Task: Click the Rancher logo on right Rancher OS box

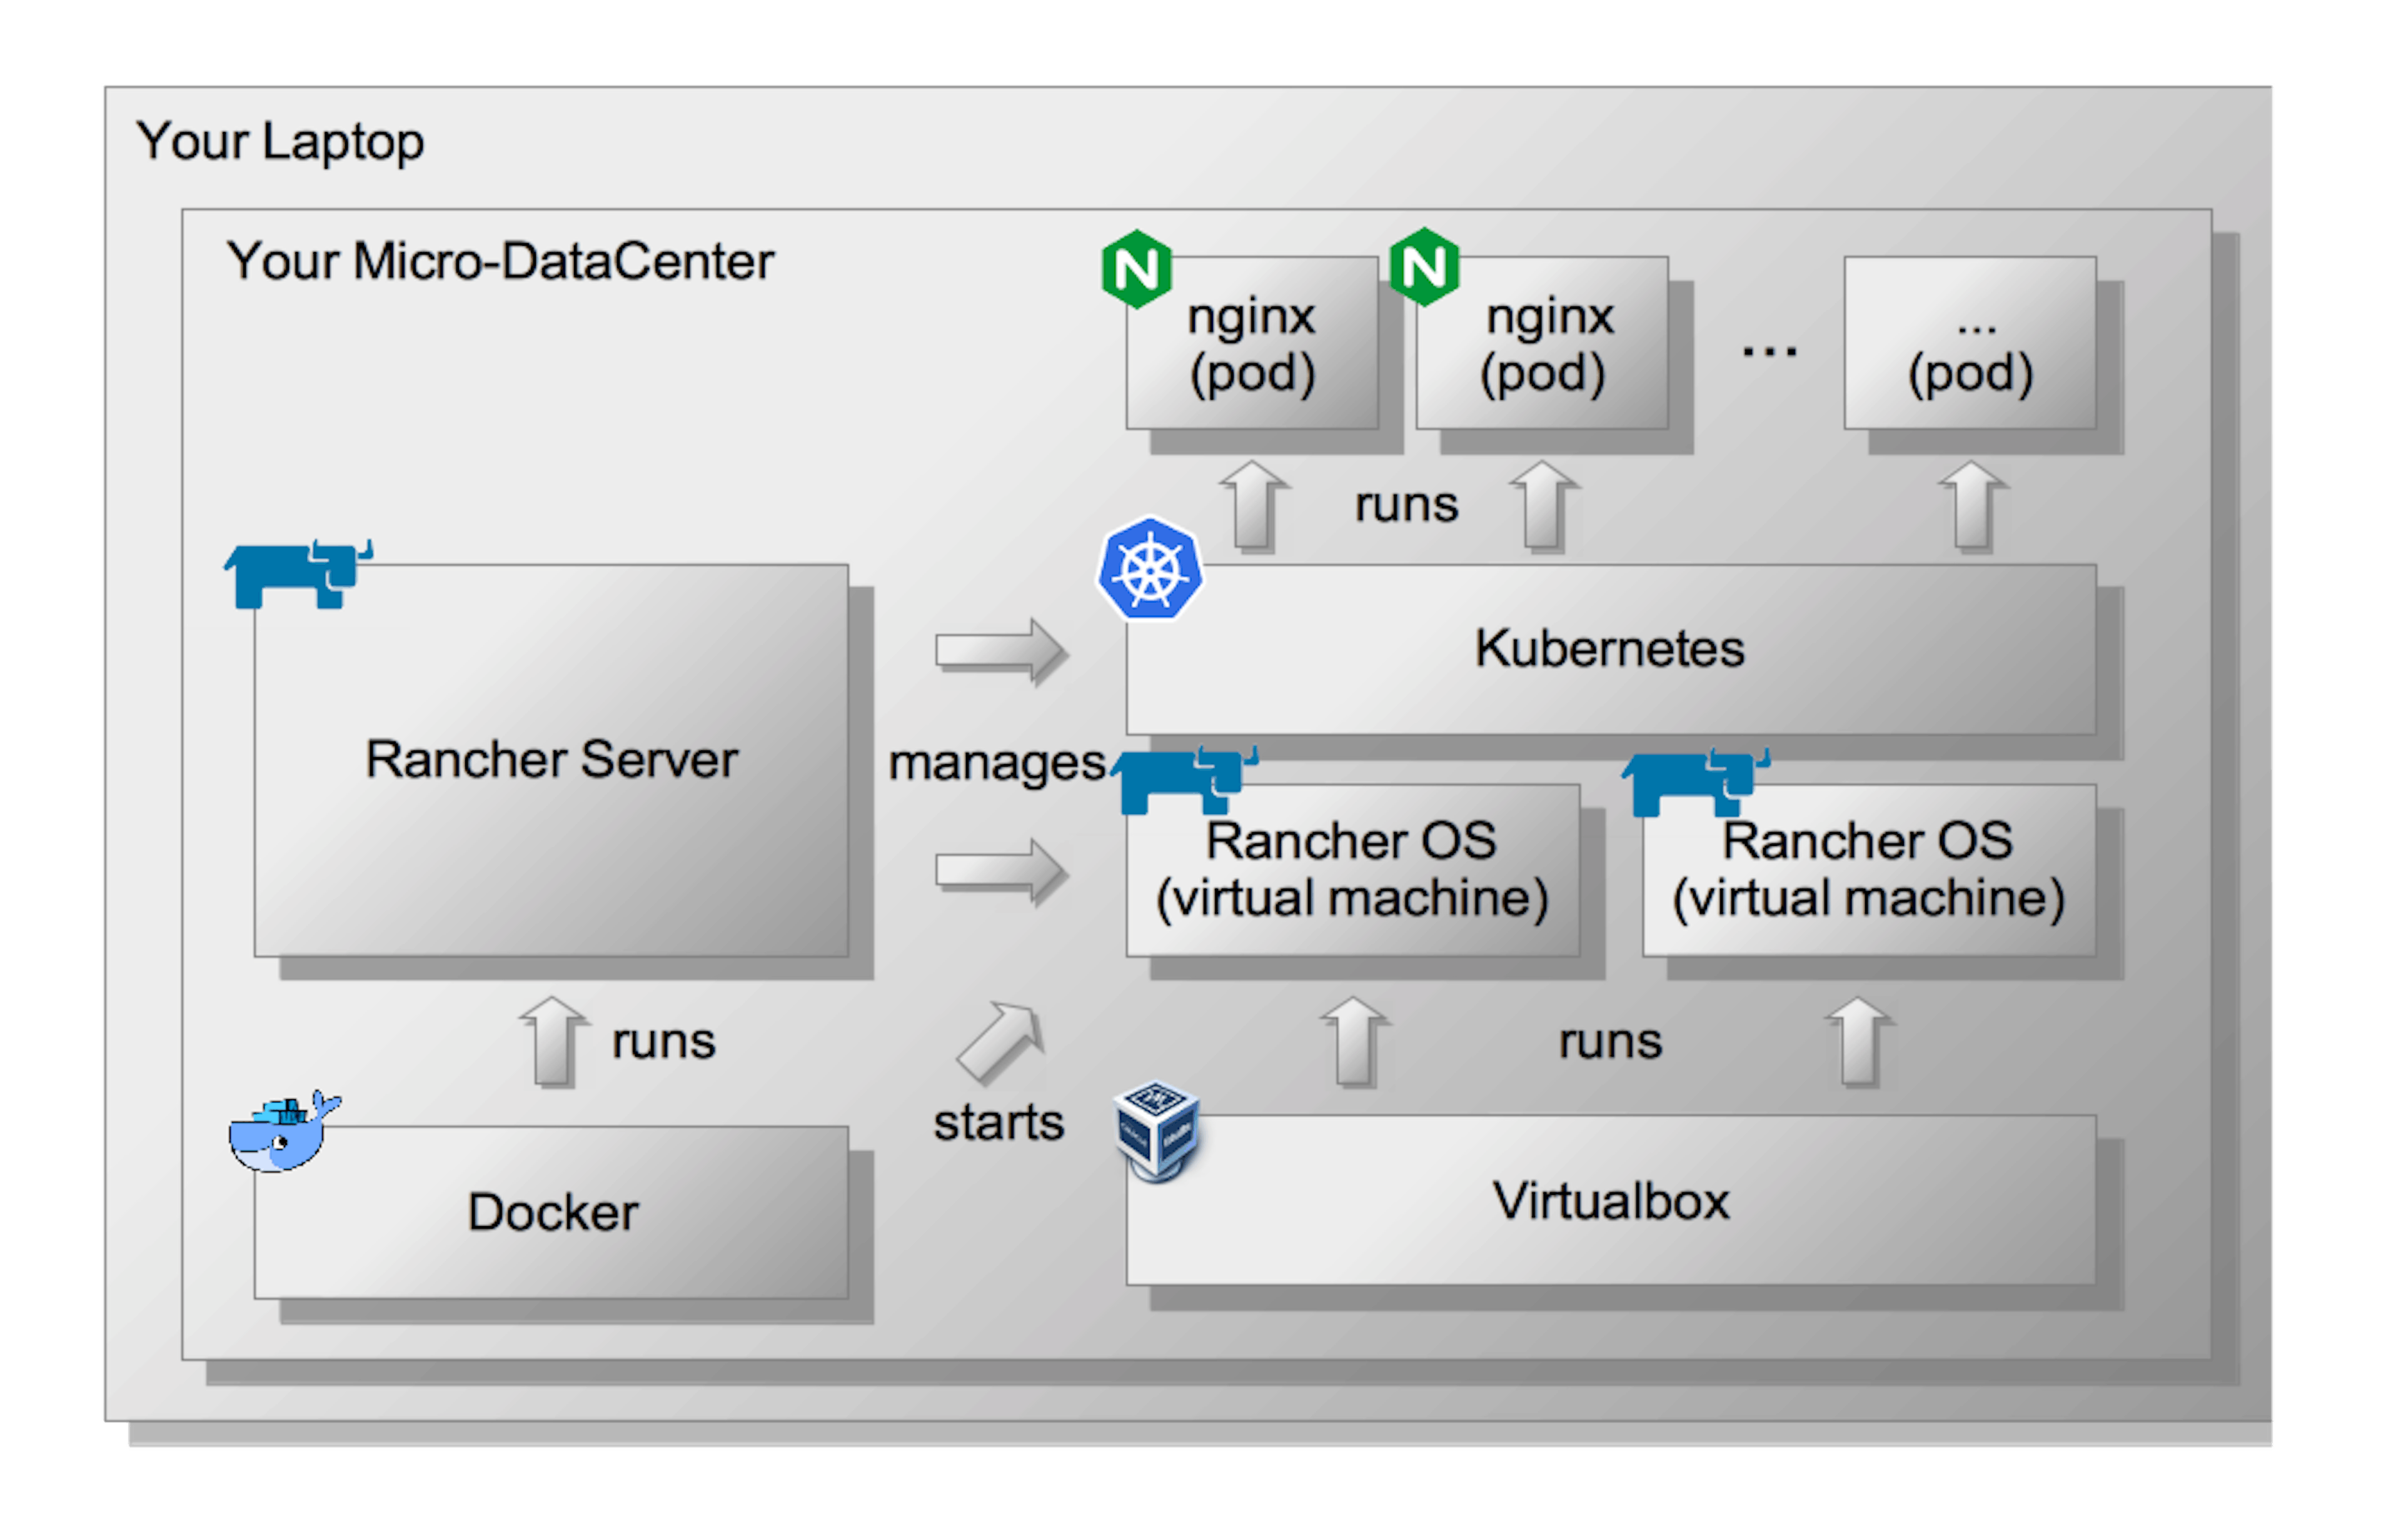Action: tap(1696, 783)
